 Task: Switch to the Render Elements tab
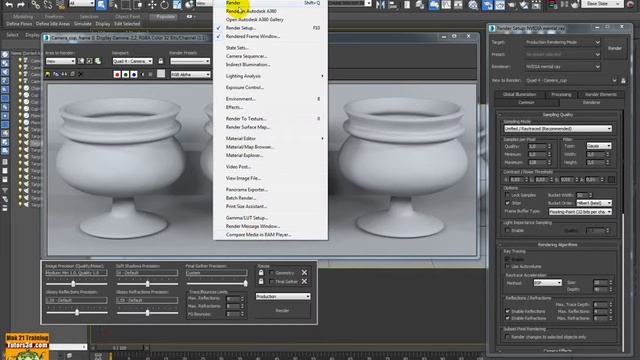coord(600,94)
